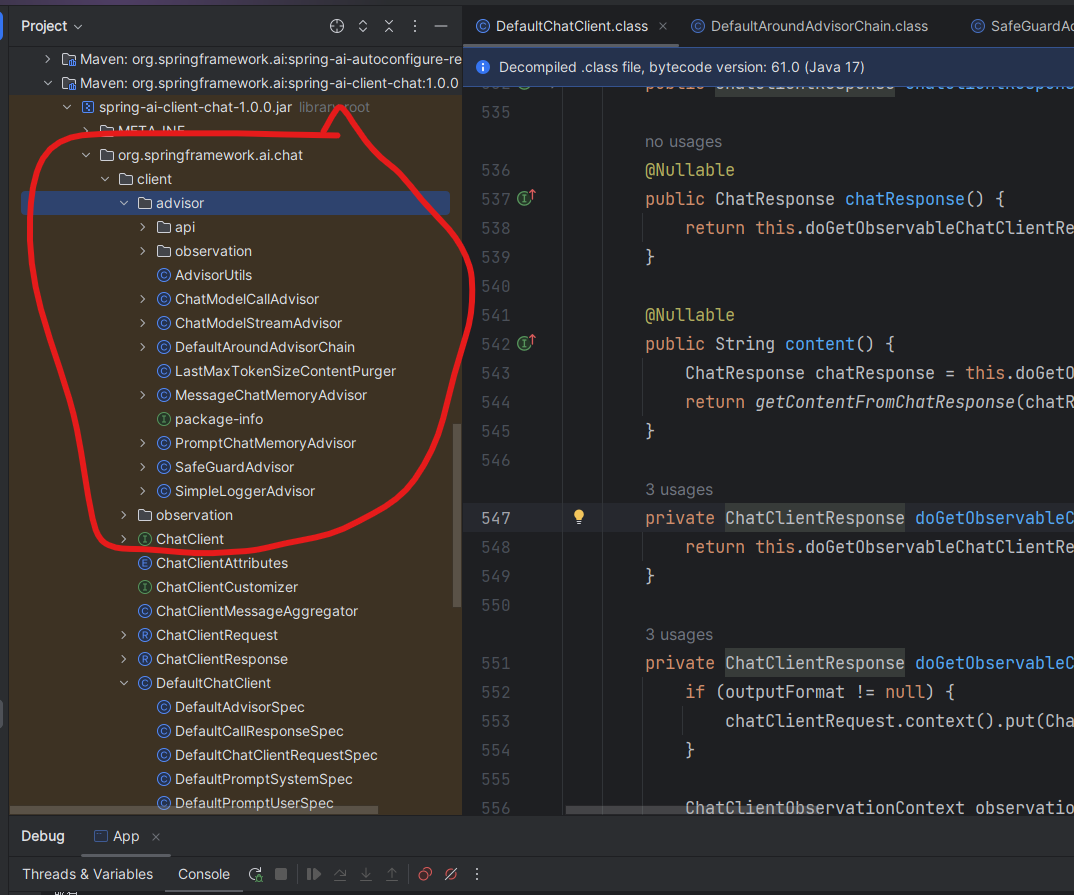The height and width of the screenshot is (895, 1074).
Task: Open the View Breakpoints icon
Action: (425, 874)
